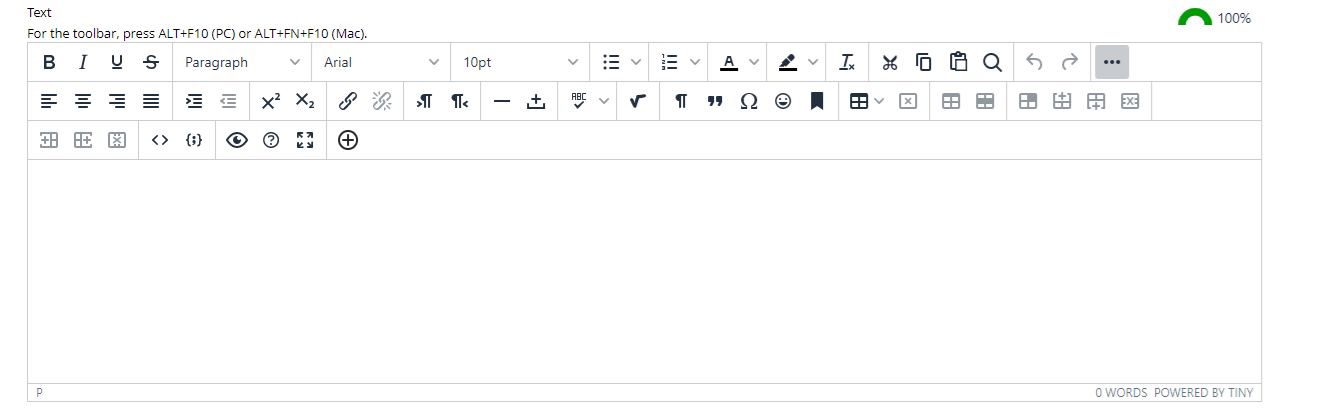Screen dimensions: 1324x420
Task: Insert table row before
Action: pos(1062,101)
